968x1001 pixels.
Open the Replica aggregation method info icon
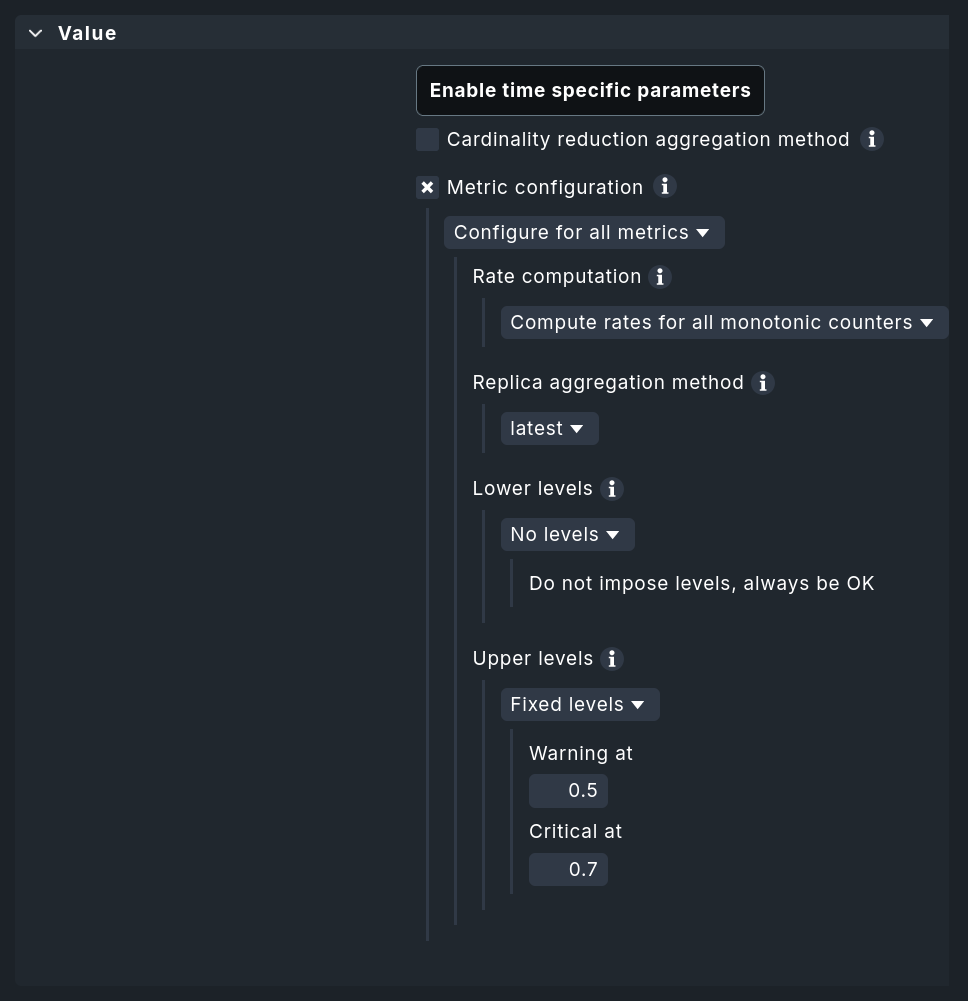point(763,383)
